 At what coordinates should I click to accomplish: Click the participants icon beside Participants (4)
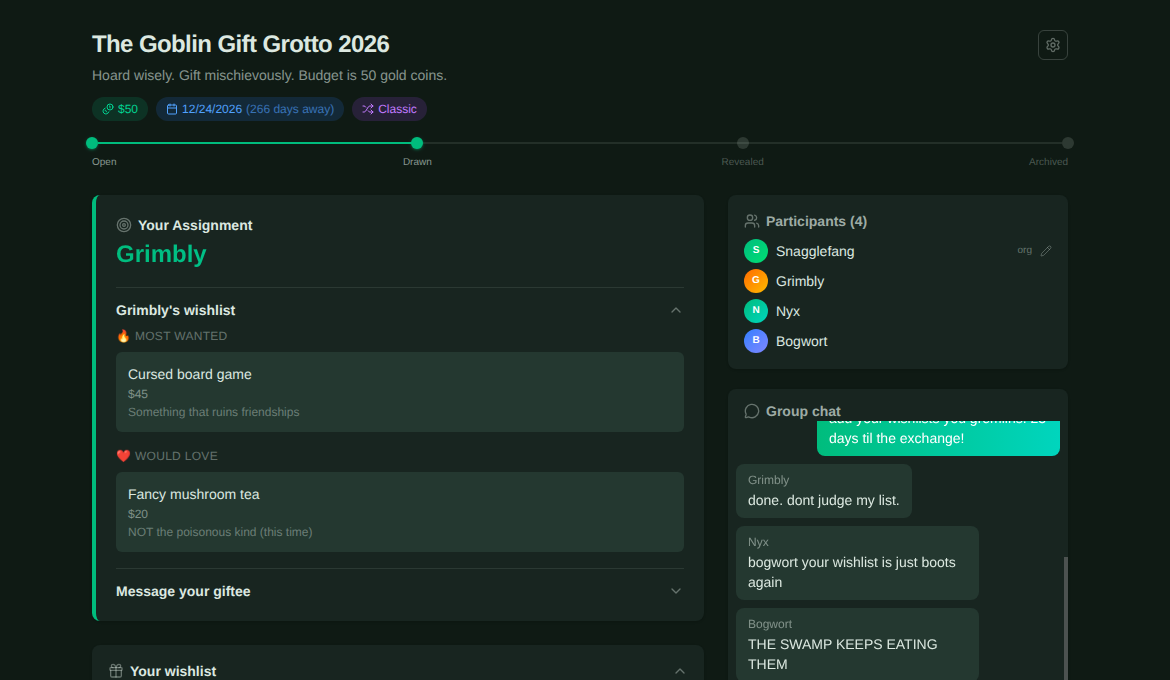[x=753, y=220]
